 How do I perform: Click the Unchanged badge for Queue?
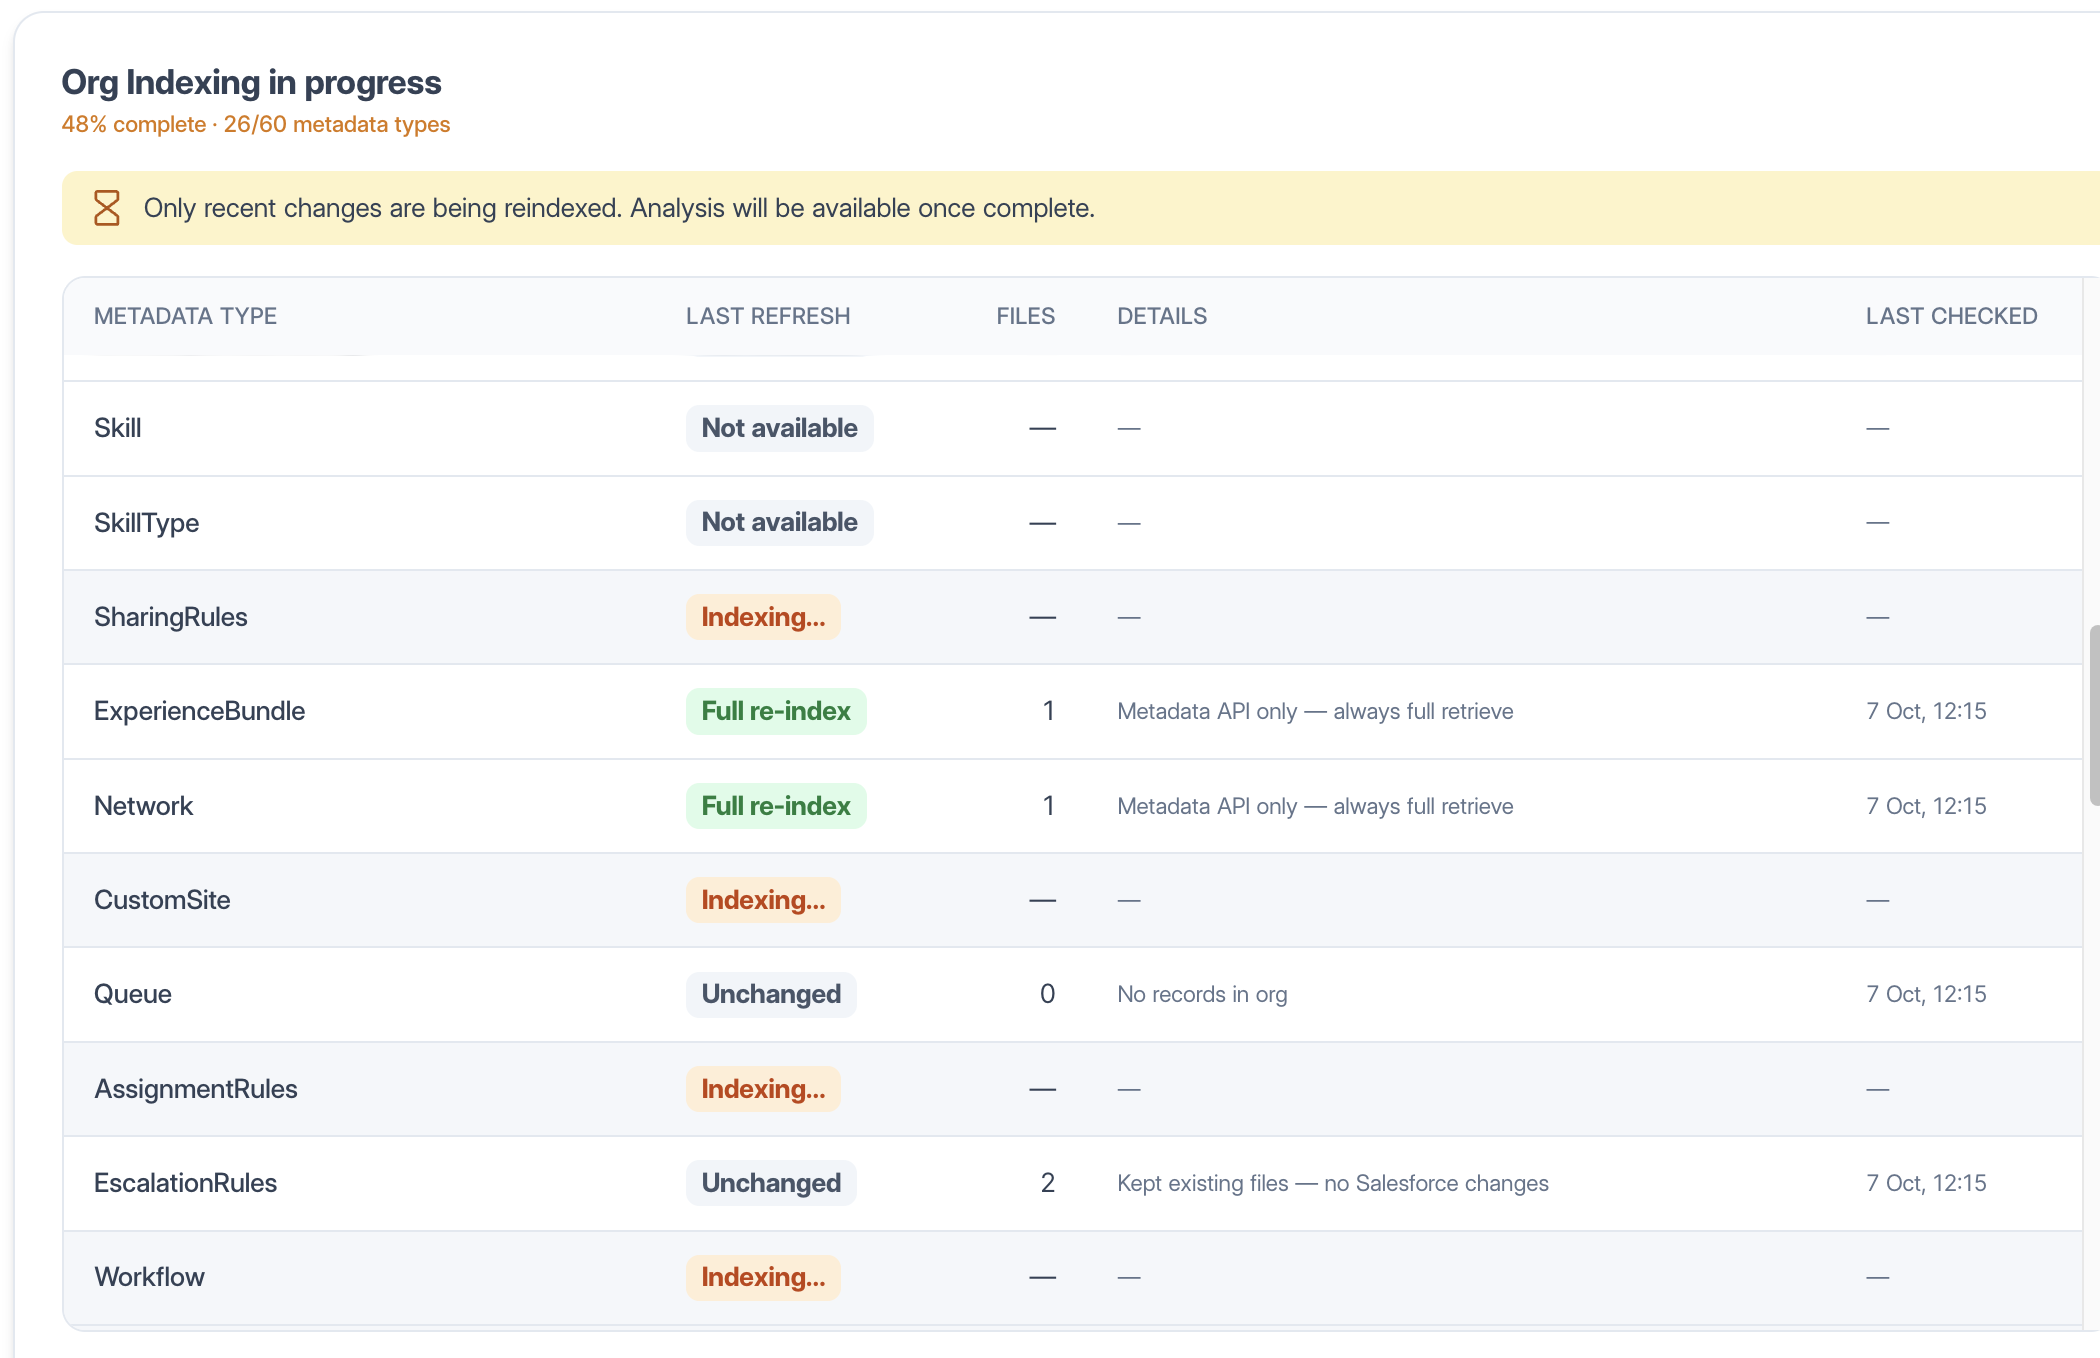point(771,994)
